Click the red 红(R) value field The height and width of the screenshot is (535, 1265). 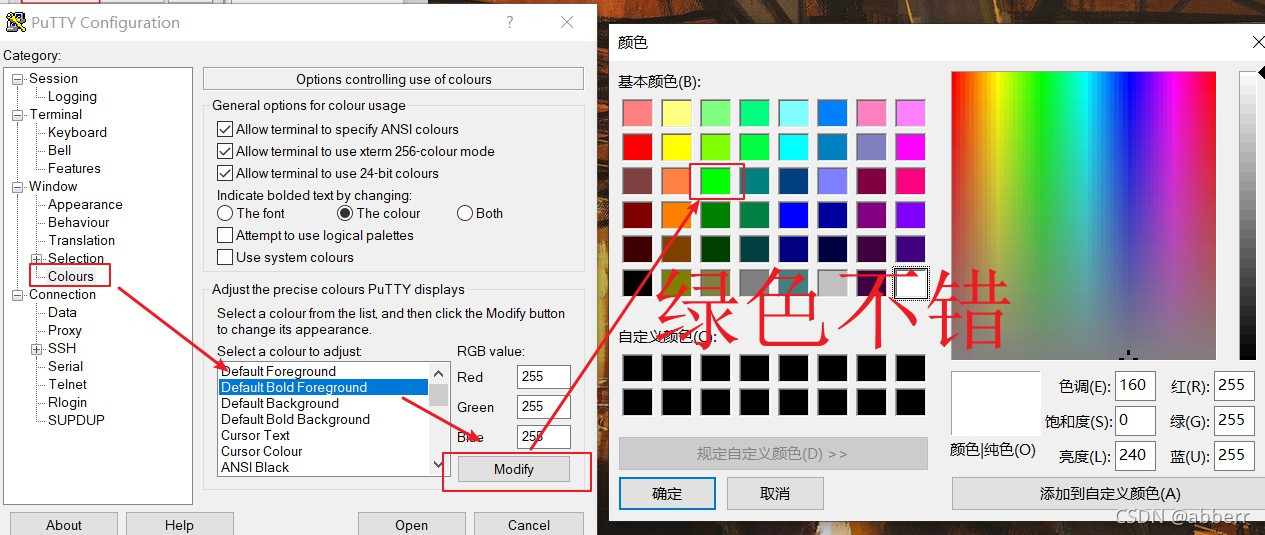click(x=1234, y=385)
